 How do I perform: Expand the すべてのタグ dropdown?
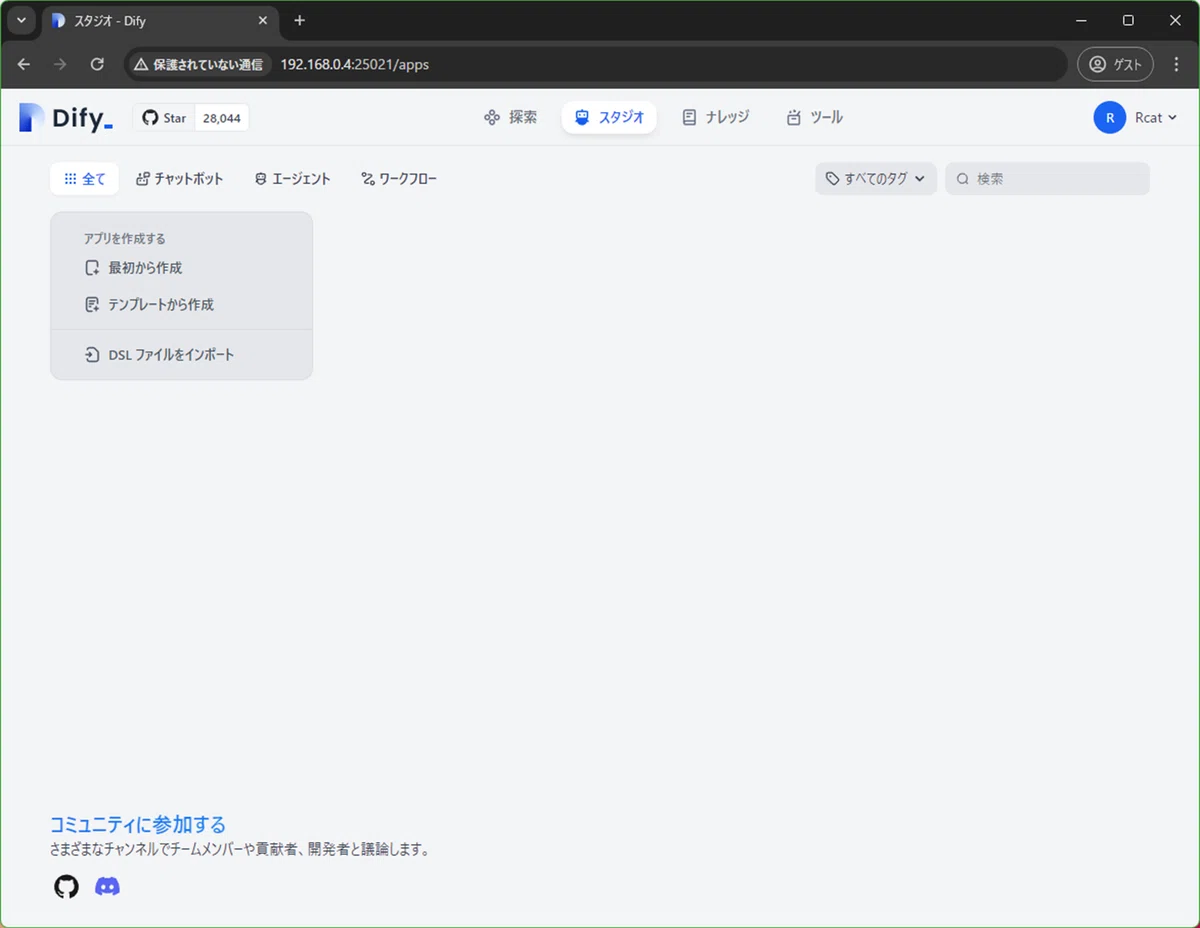tap(875, 179)
